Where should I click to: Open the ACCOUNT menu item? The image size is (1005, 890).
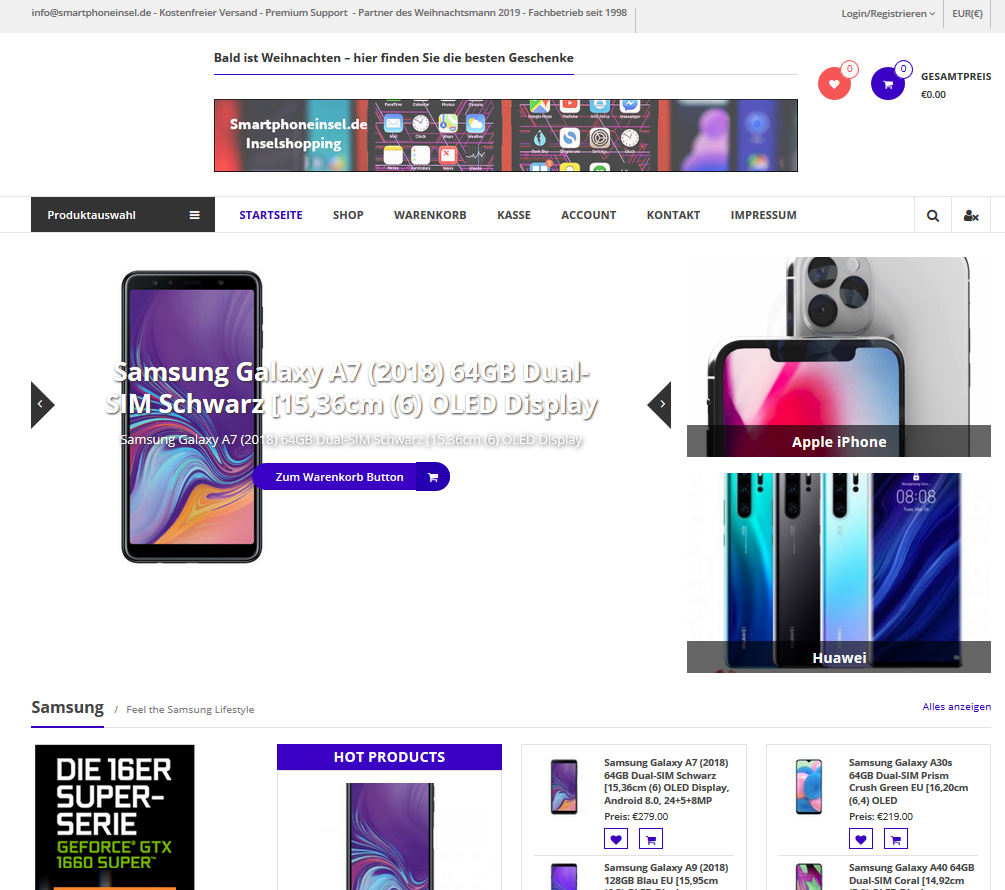tap(588, 215)
